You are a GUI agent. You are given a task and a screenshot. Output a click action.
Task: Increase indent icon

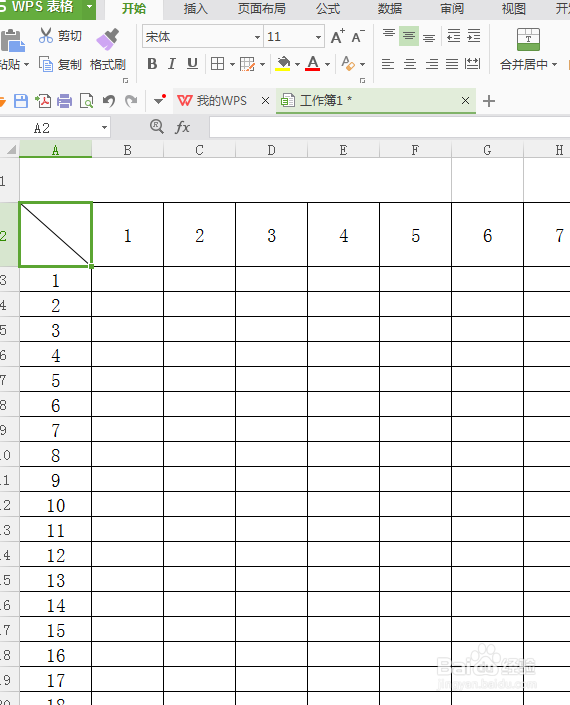[x=474, y=36]
